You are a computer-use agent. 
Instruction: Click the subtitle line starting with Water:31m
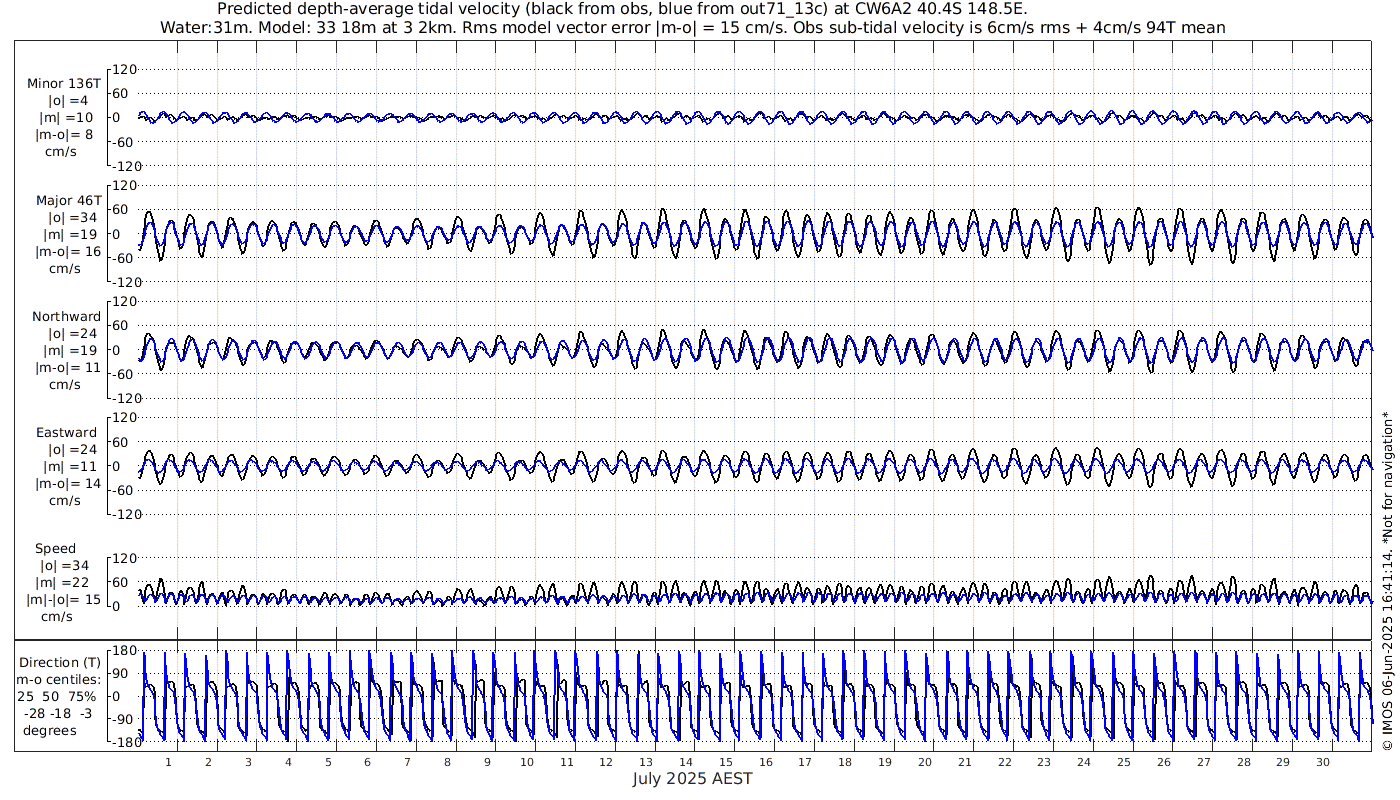(692, 27)
